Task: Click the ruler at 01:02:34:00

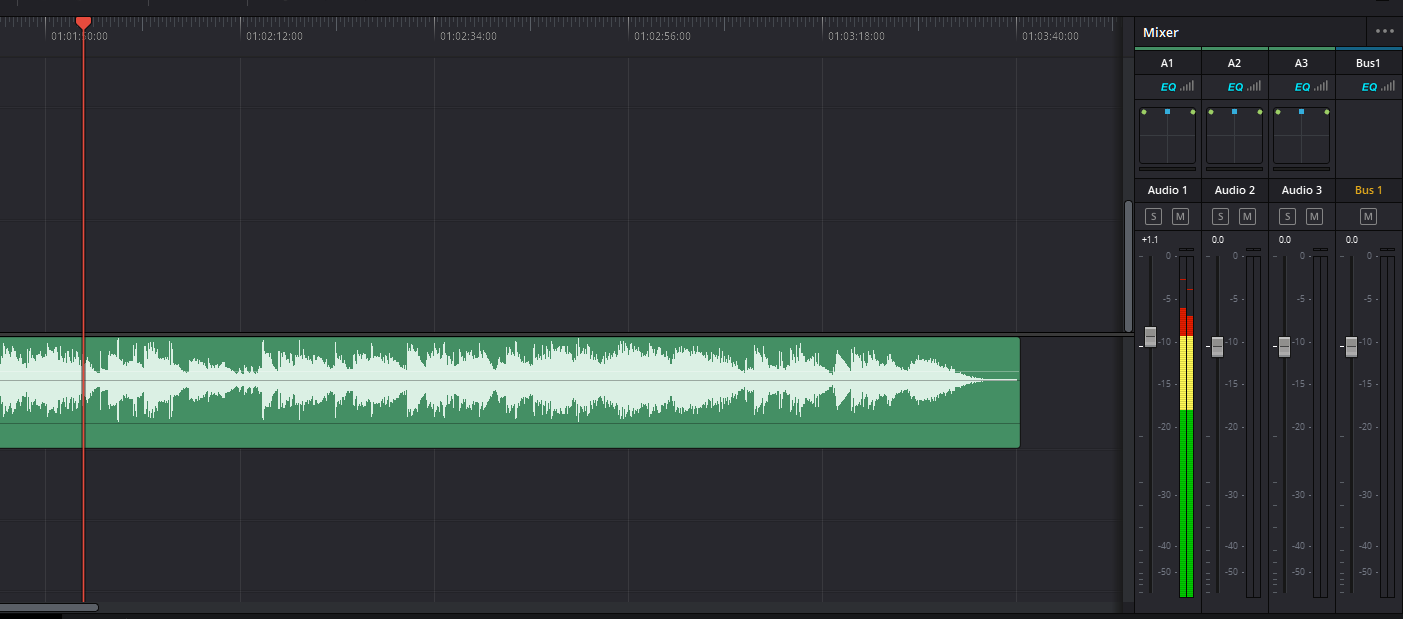Action: pos(468,36)
